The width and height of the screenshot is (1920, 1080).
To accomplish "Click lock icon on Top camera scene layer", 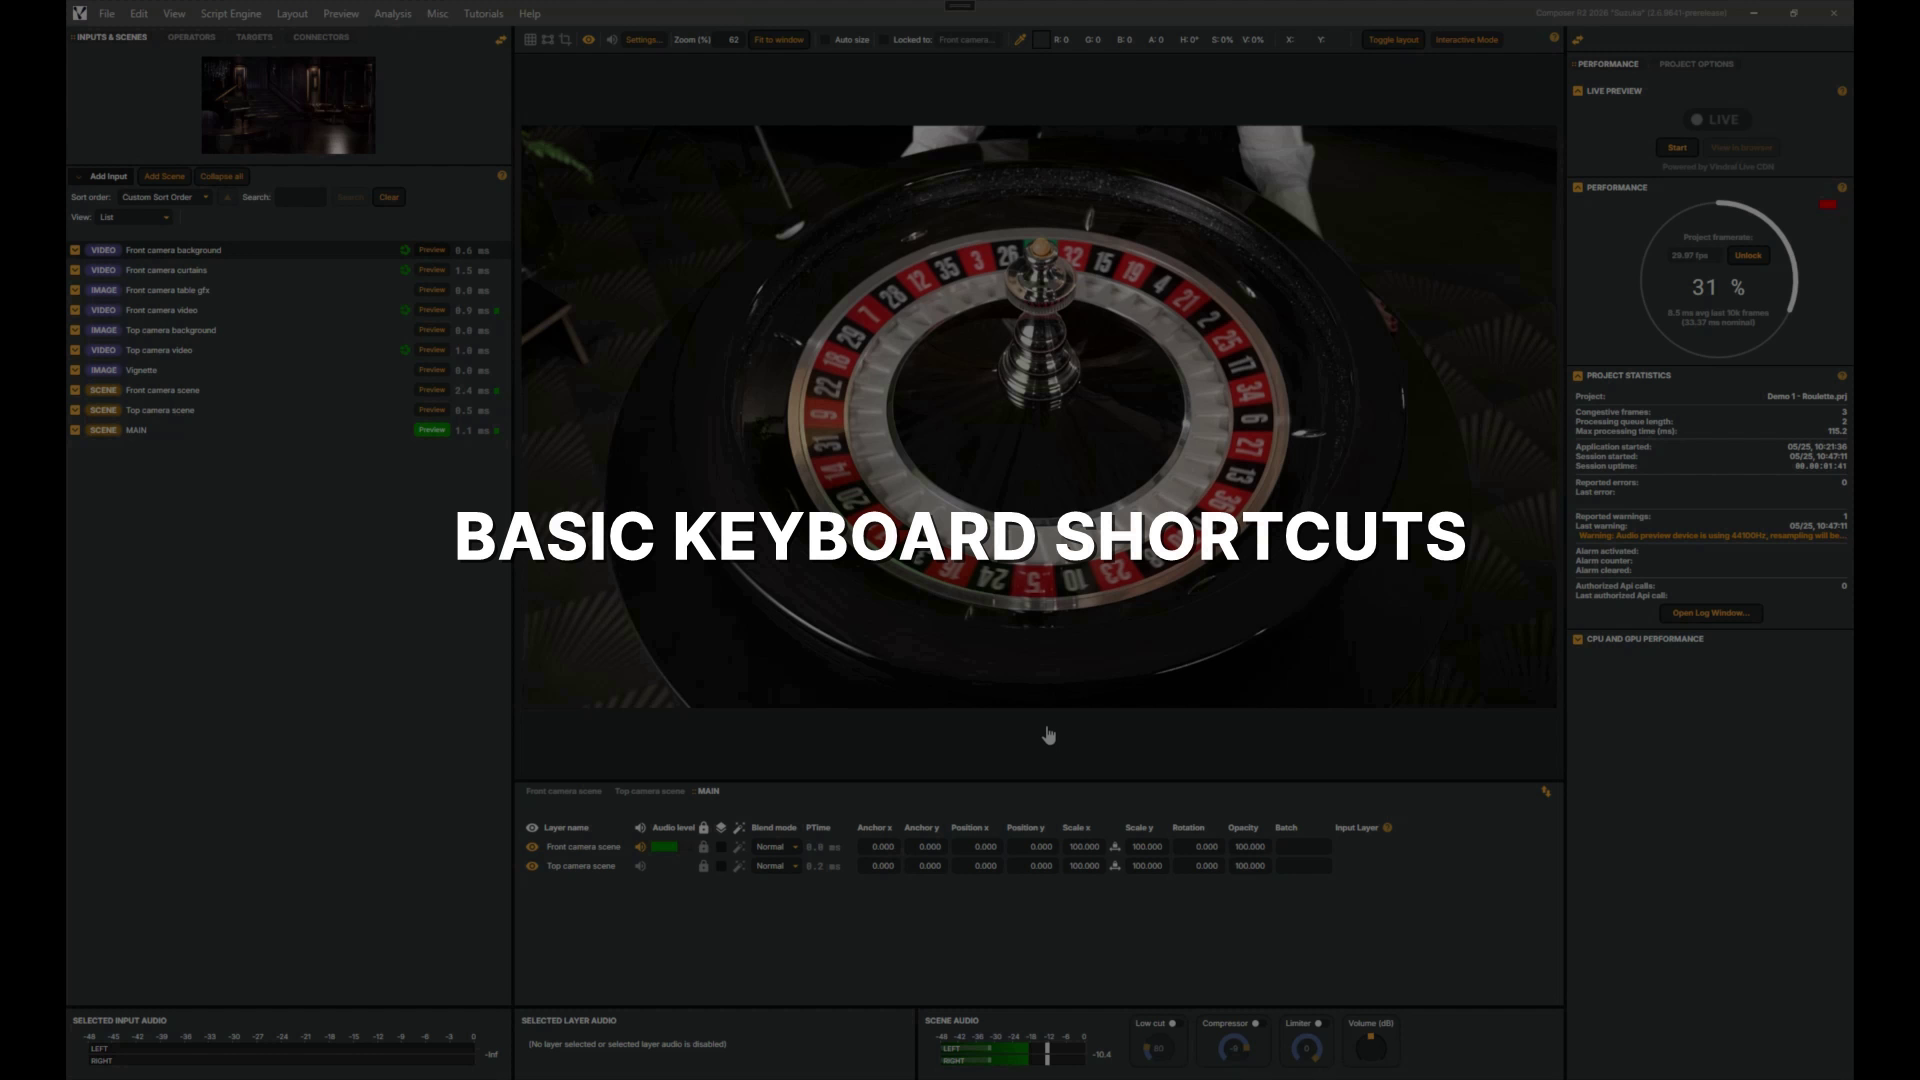I will point(703,866).
